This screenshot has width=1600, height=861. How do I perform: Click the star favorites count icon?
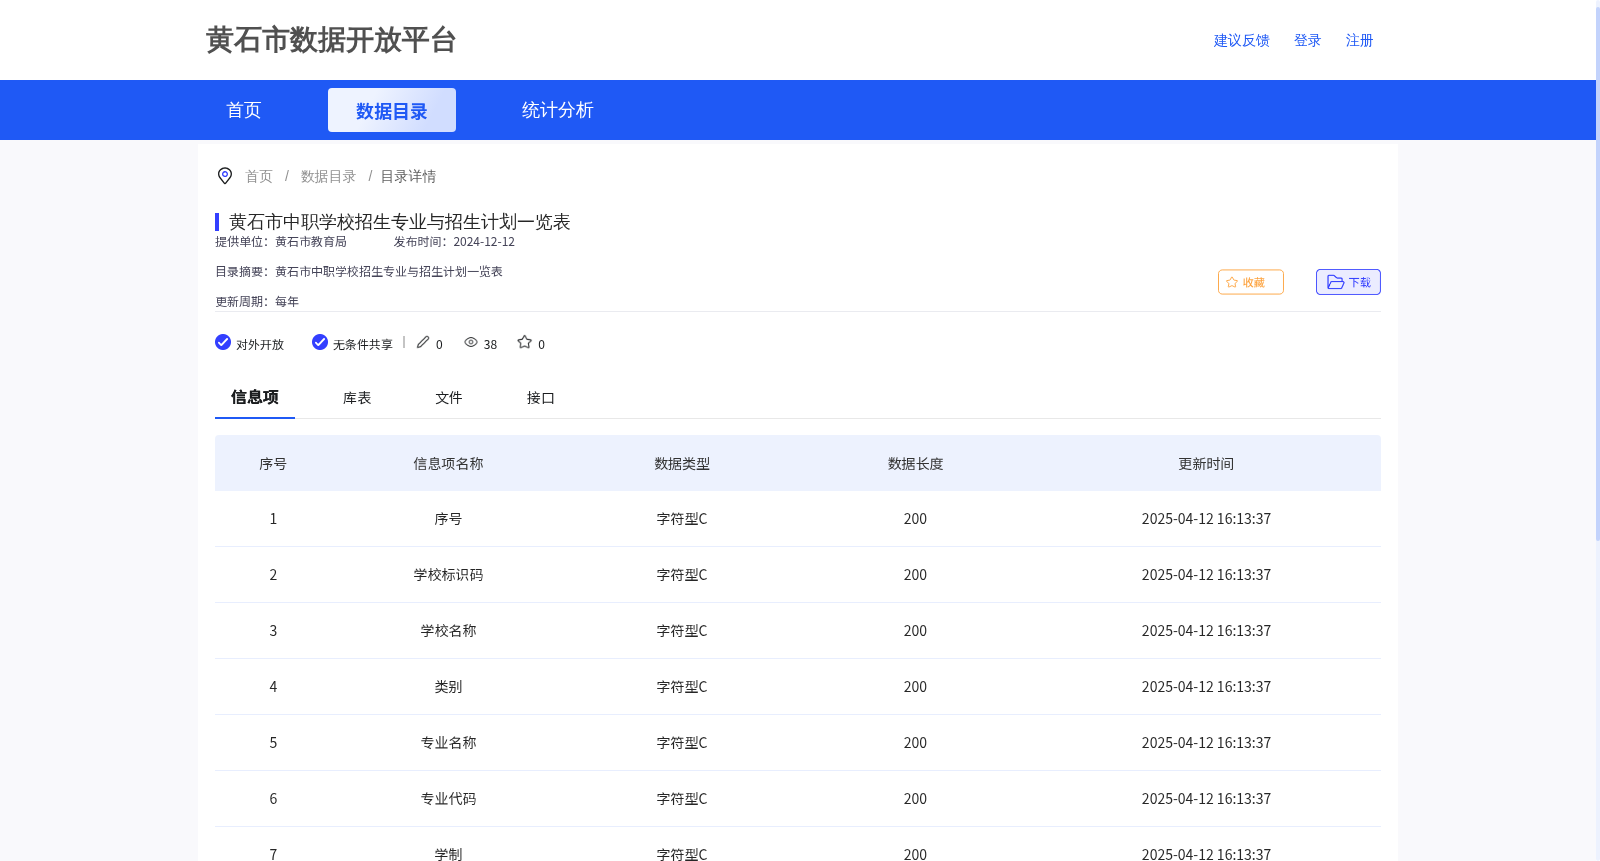[524, 342]
